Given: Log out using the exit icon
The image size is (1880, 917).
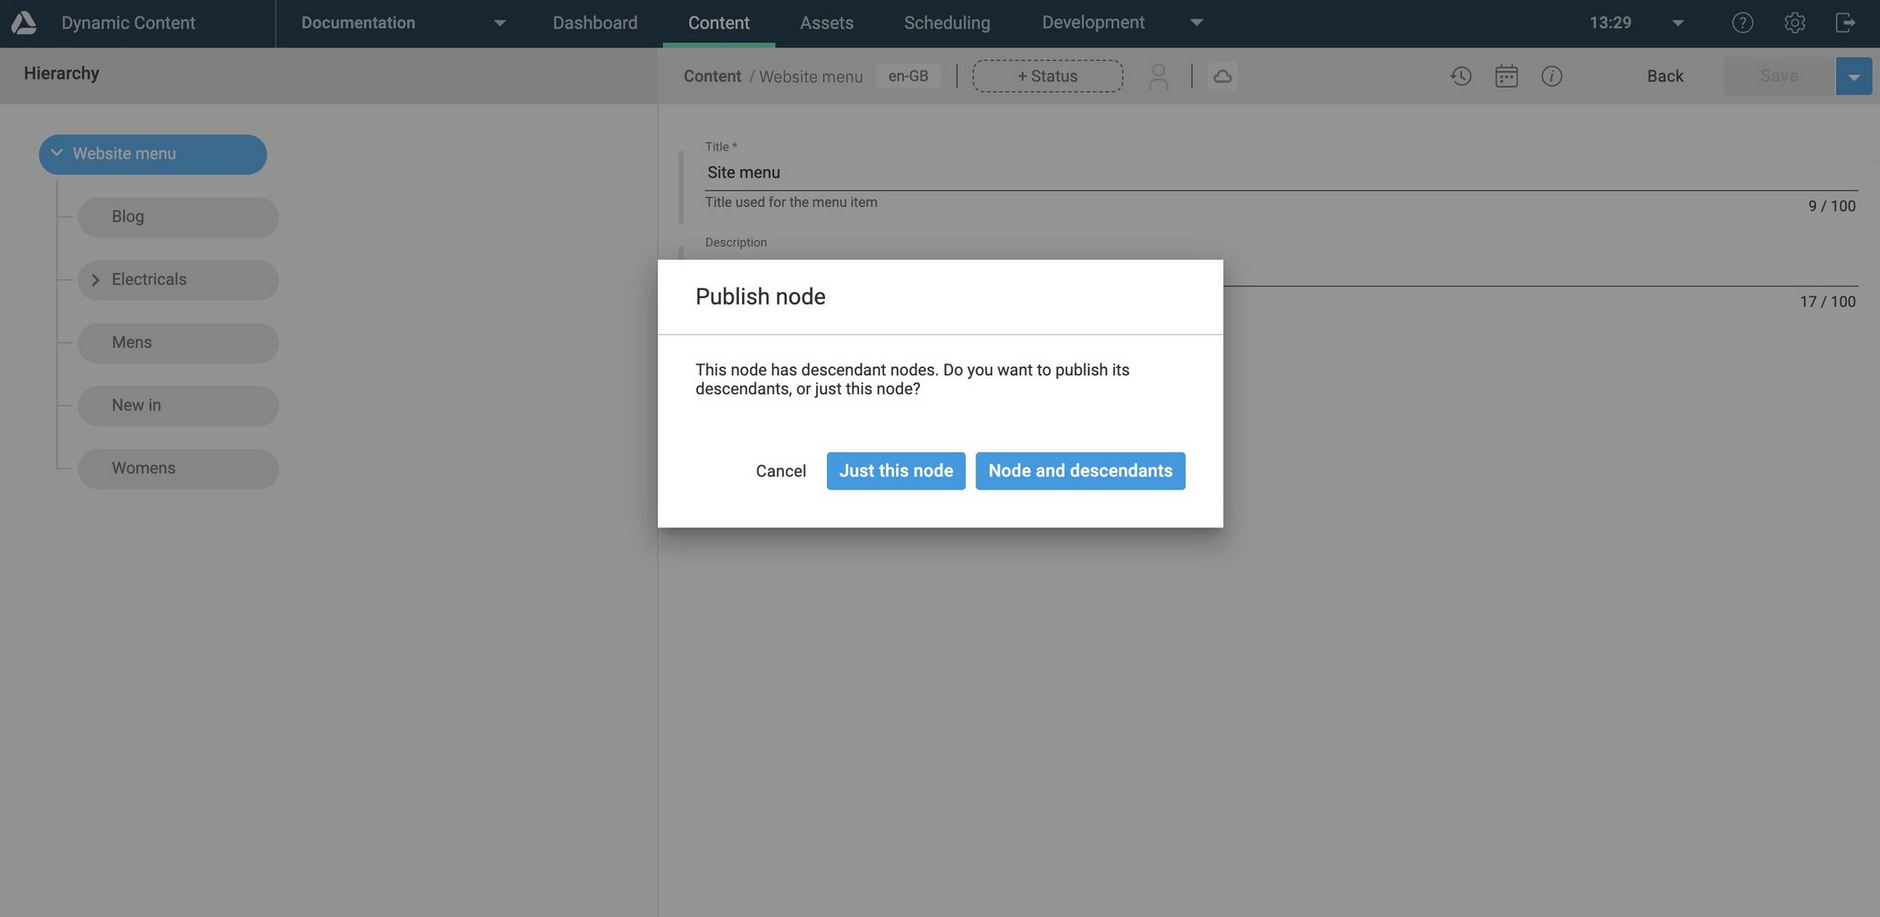Looking at the screenshot, I should [1845, 21].
